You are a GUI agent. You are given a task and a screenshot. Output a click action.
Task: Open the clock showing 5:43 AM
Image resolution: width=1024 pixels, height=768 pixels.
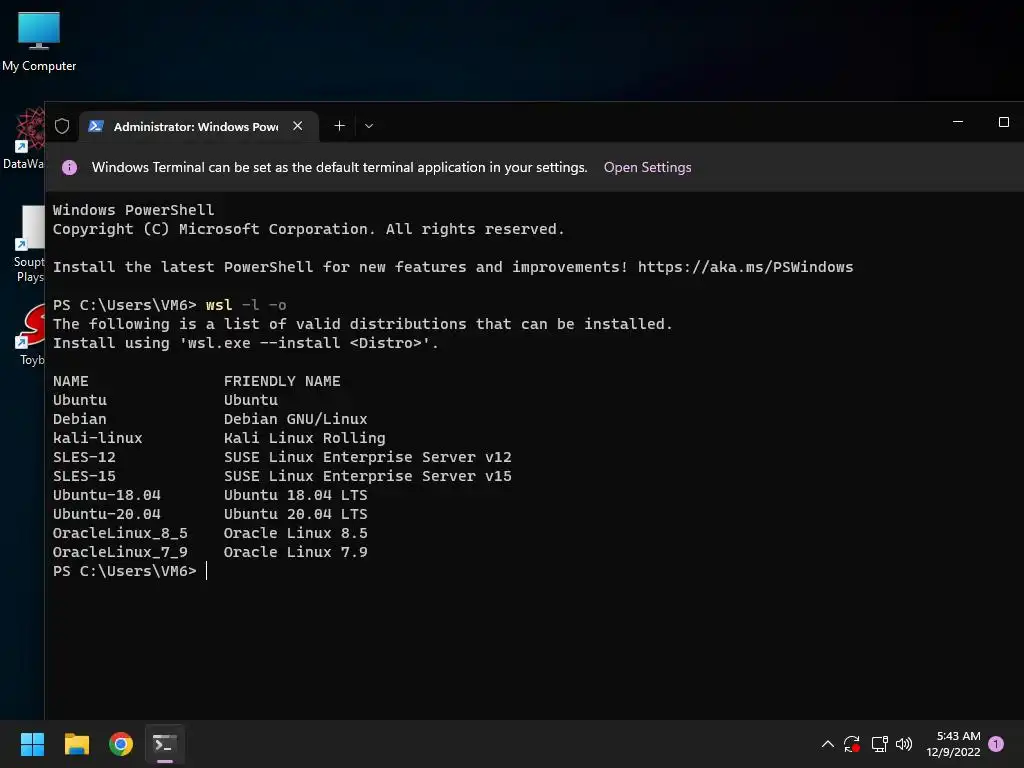click(953, 744)
